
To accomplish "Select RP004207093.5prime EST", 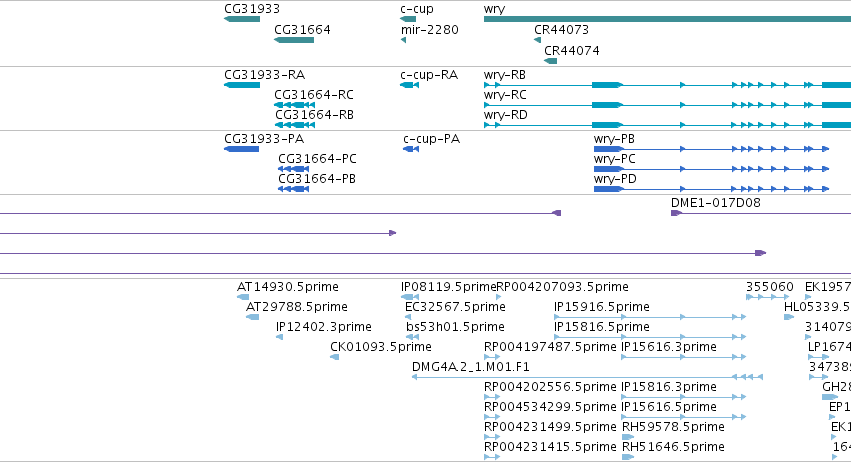I will [499, 297].
